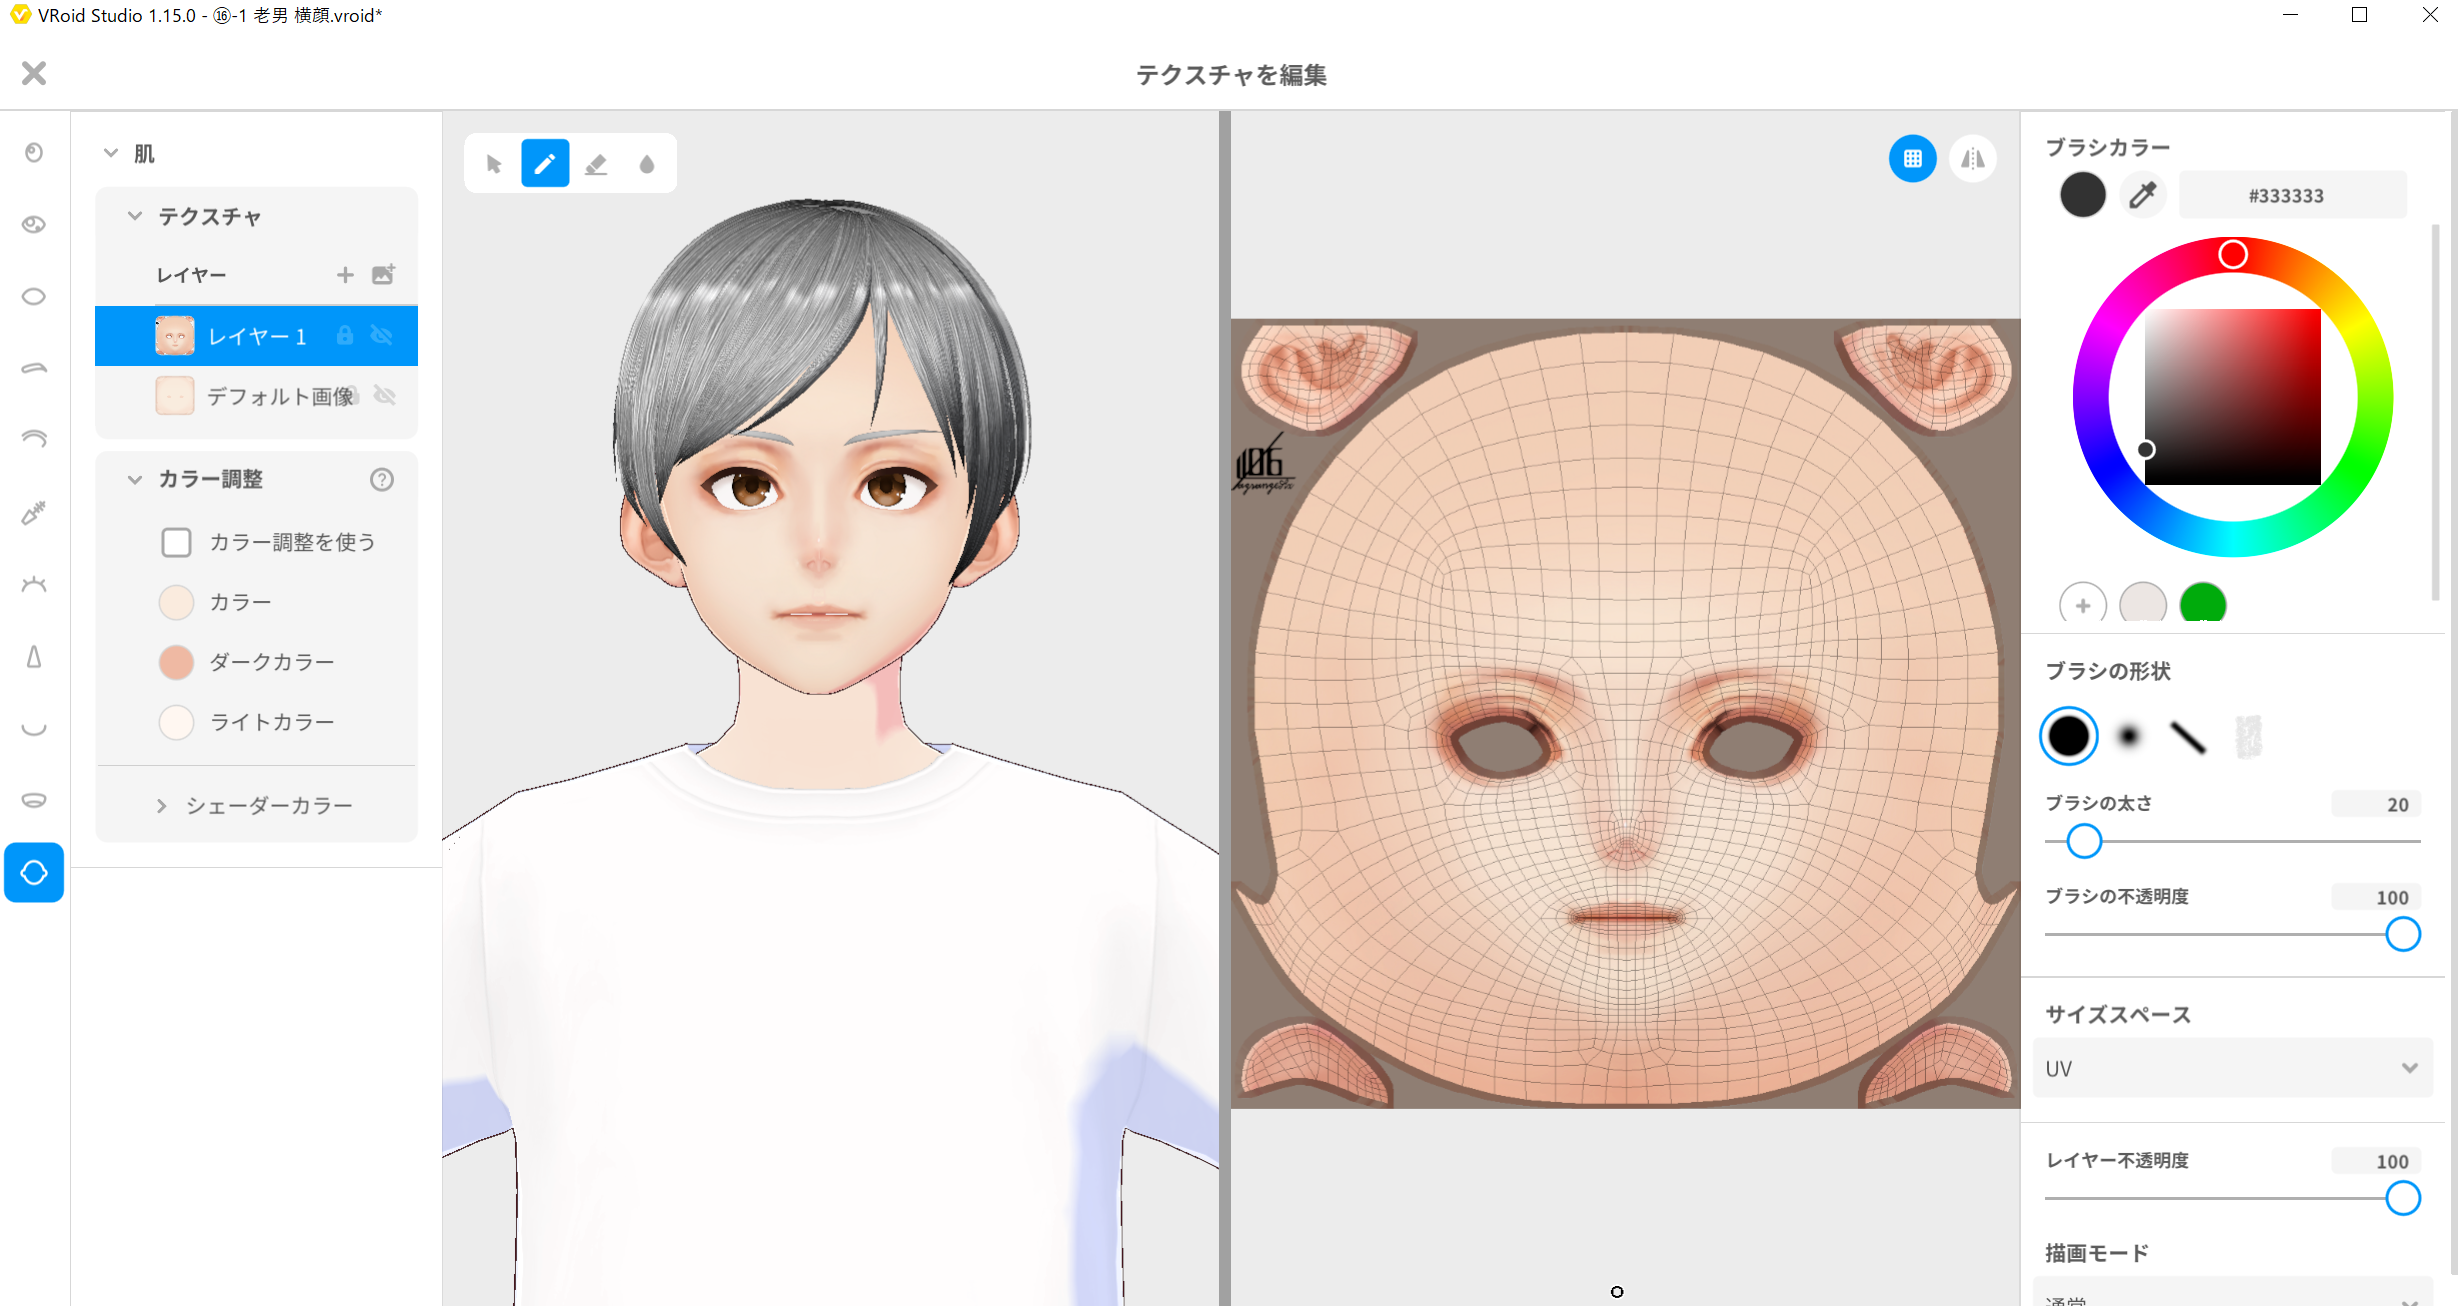2458x1306 pixels.
Task: Click the brush color hex field
Action: point(2291,195)
